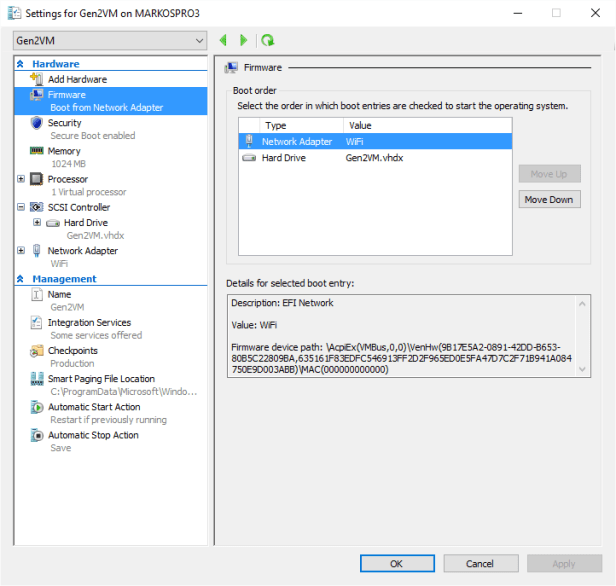Click the green forward arrow icon

243,40
